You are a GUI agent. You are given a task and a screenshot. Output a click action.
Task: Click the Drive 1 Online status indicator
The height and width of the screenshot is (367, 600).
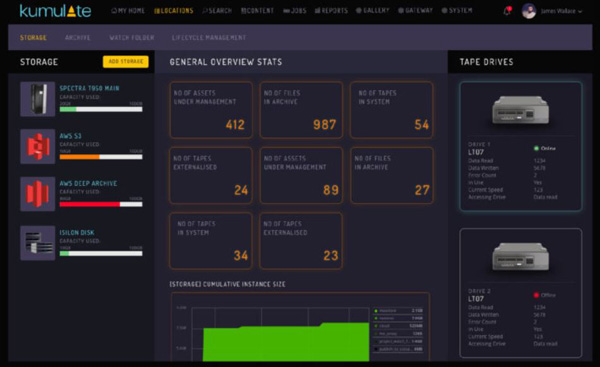pyautogui.click(x=545, y=148)
